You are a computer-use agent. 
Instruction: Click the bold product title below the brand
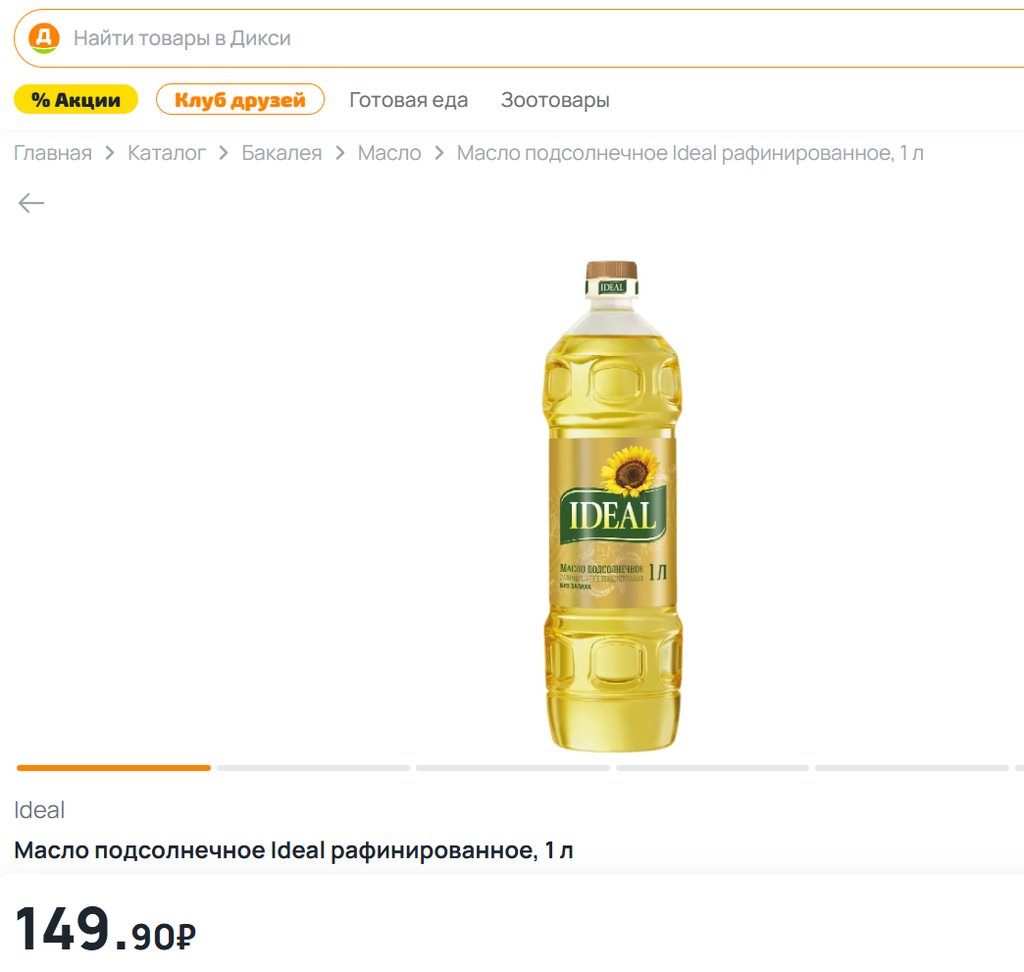[x=294, y=851]
